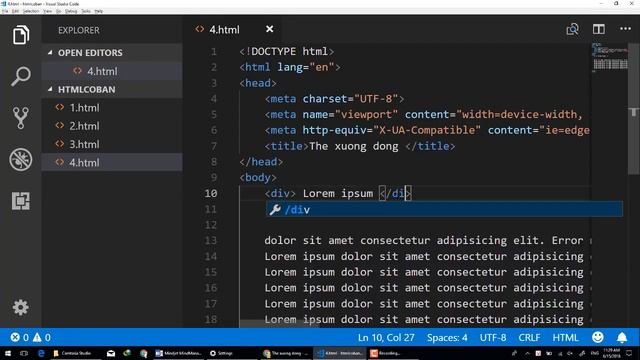Change indentation via Spaces: 4
The width and height of the screenshot is (640, 360).
pos(447,338)
